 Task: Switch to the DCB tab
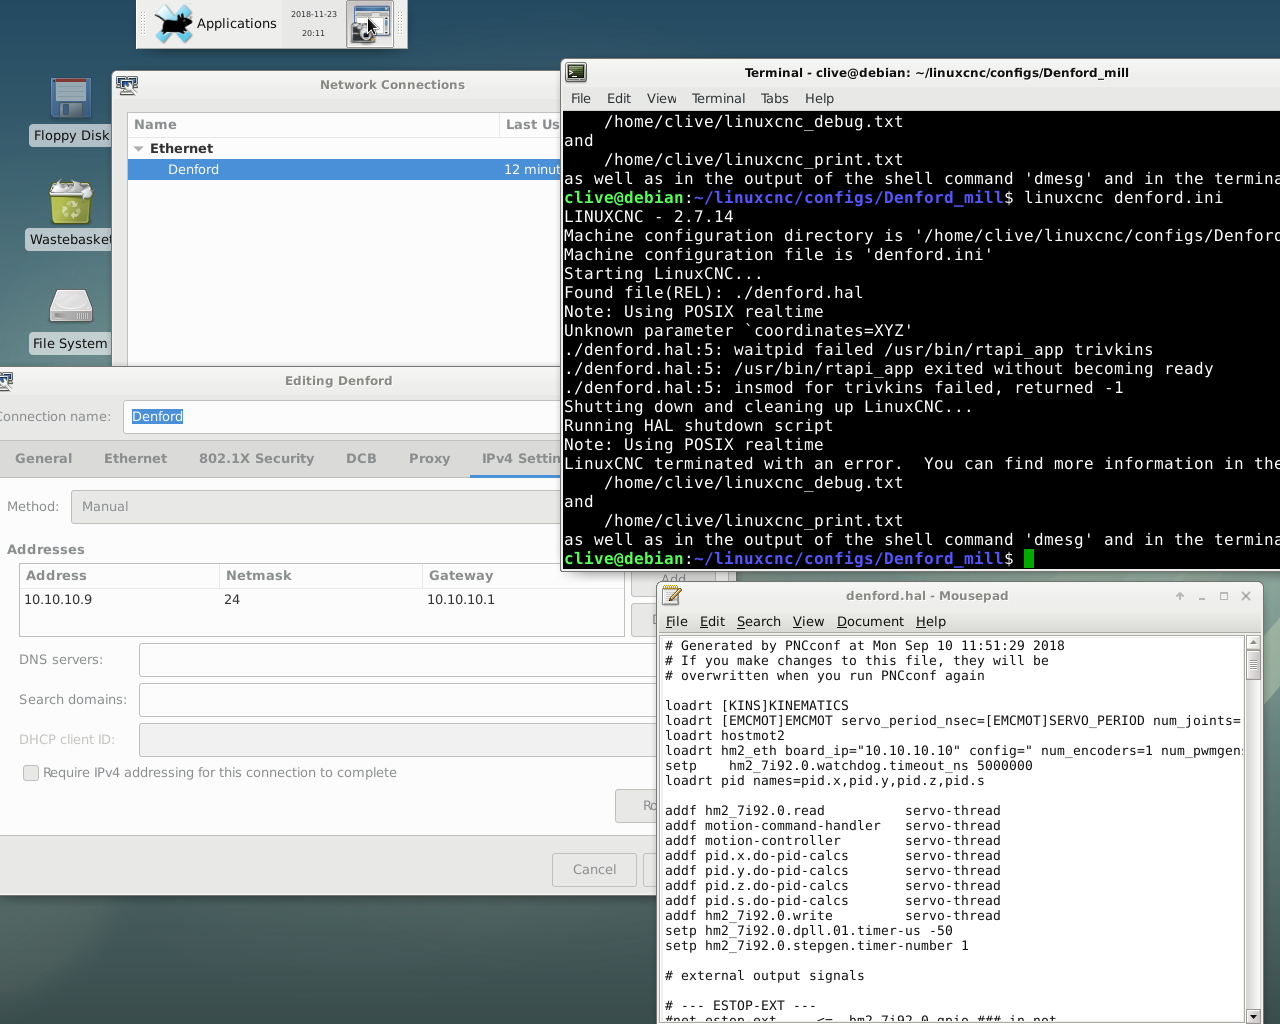[x=362, y=458]
